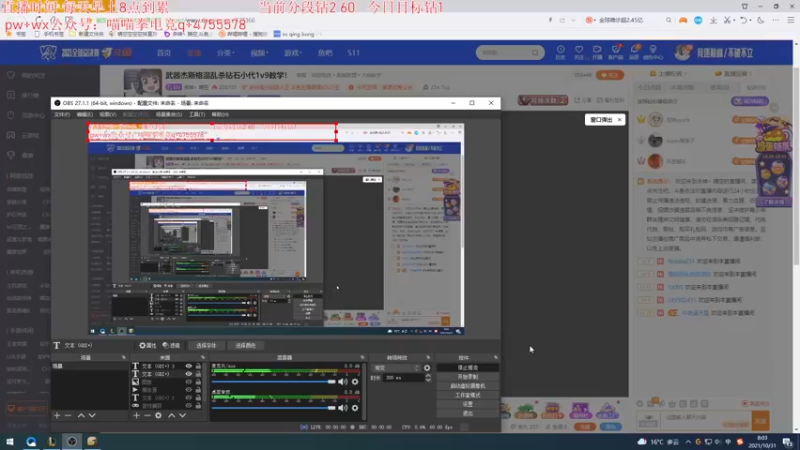
Task: Toggle visibility of the media source row
Action: click(x=189, y=390)
